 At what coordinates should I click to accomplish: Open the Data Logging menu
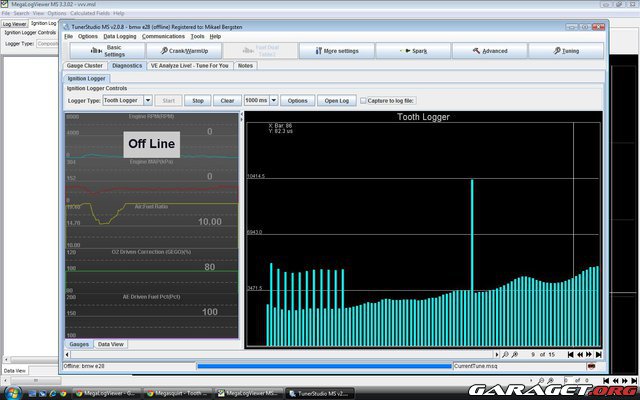(x=120, y=36)
